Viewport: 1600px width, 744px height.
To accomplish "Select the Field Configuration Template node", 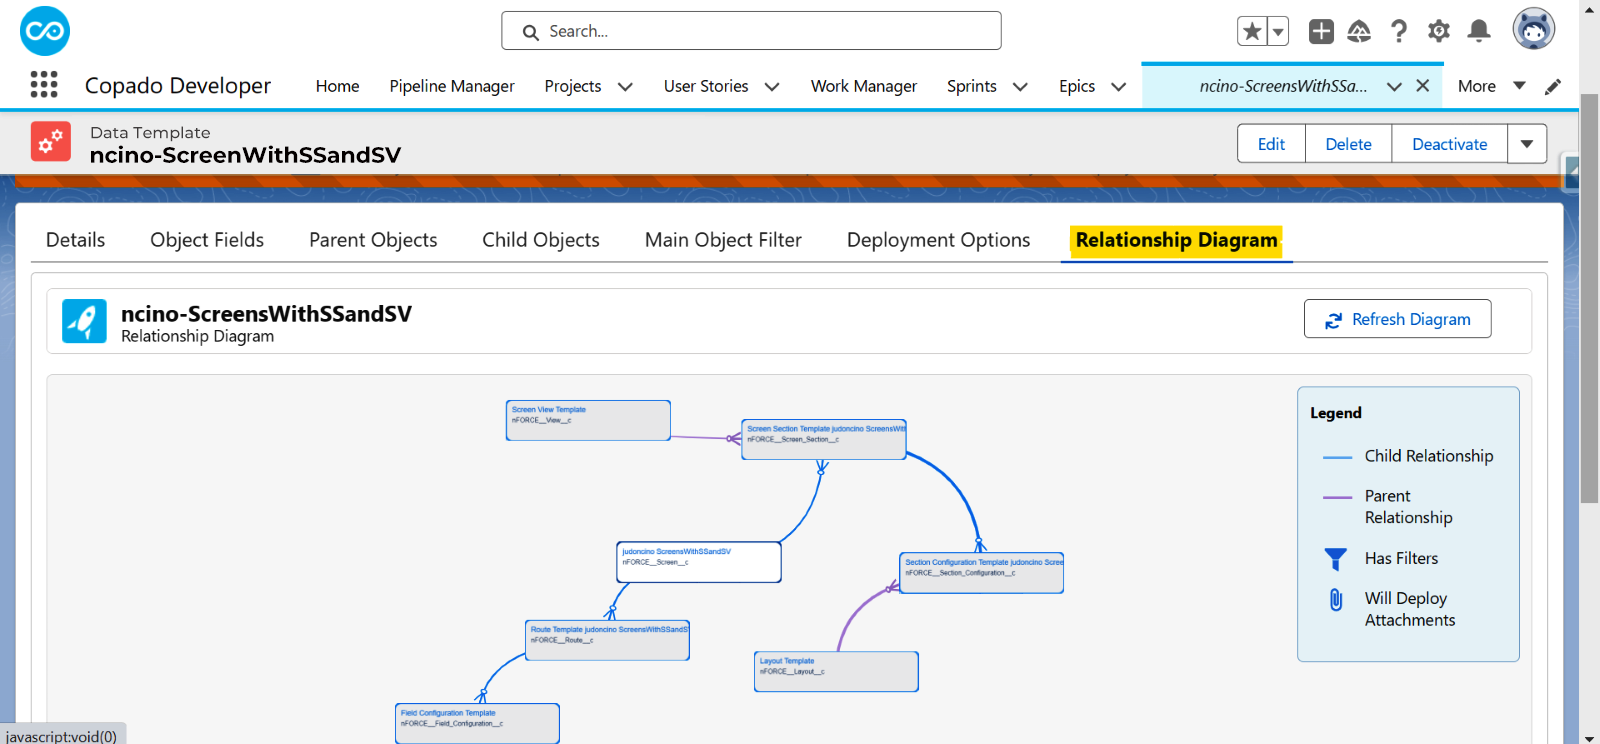I will tap(477, 723).
